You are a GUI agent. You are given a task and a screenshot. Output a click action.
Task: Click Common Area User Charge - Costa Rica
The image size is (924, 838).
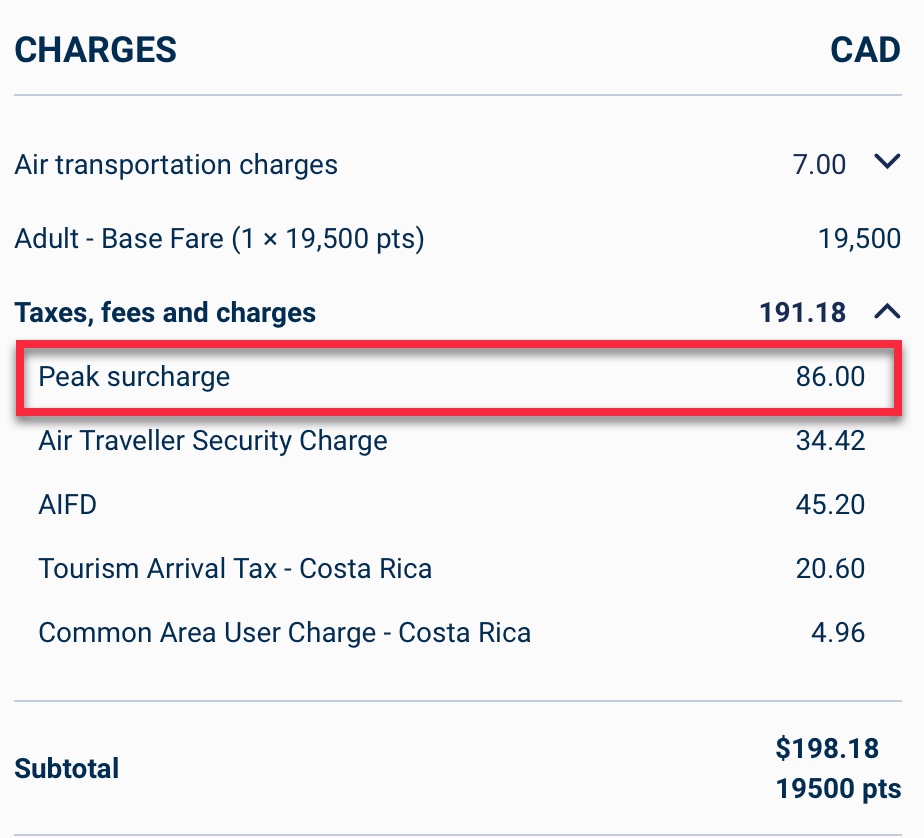(x=284, y=633)
